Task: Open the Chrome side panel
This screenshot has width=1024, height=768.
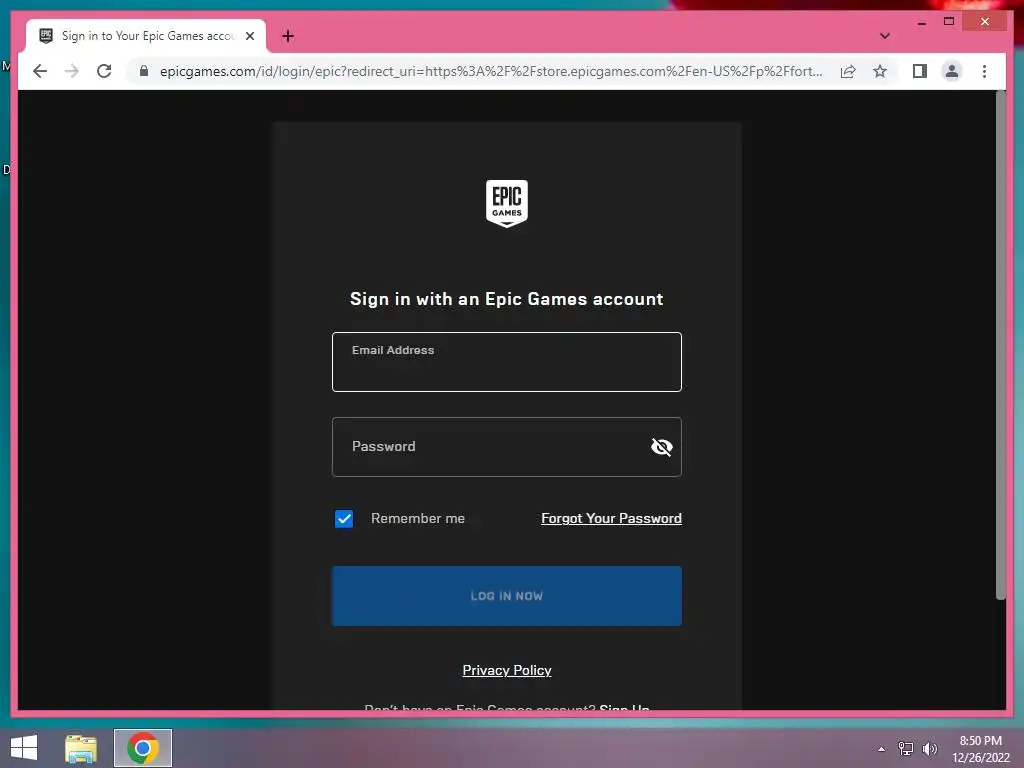Action: [920, 71]
